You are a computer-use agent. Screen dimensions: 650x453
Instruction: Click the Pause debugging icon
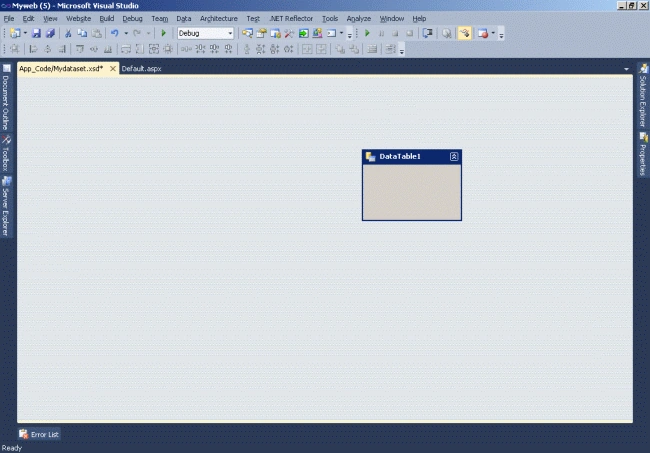pyautogui.click(x=381, y=33)
